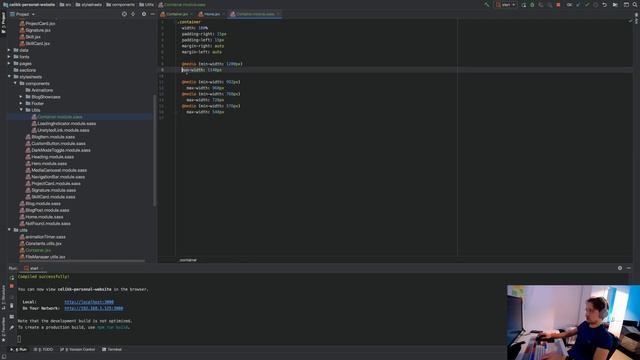The image size is (640, 360).
Task: Open the Project view selector dropdown
Action: pyautogui.click(x=22, y=14)
